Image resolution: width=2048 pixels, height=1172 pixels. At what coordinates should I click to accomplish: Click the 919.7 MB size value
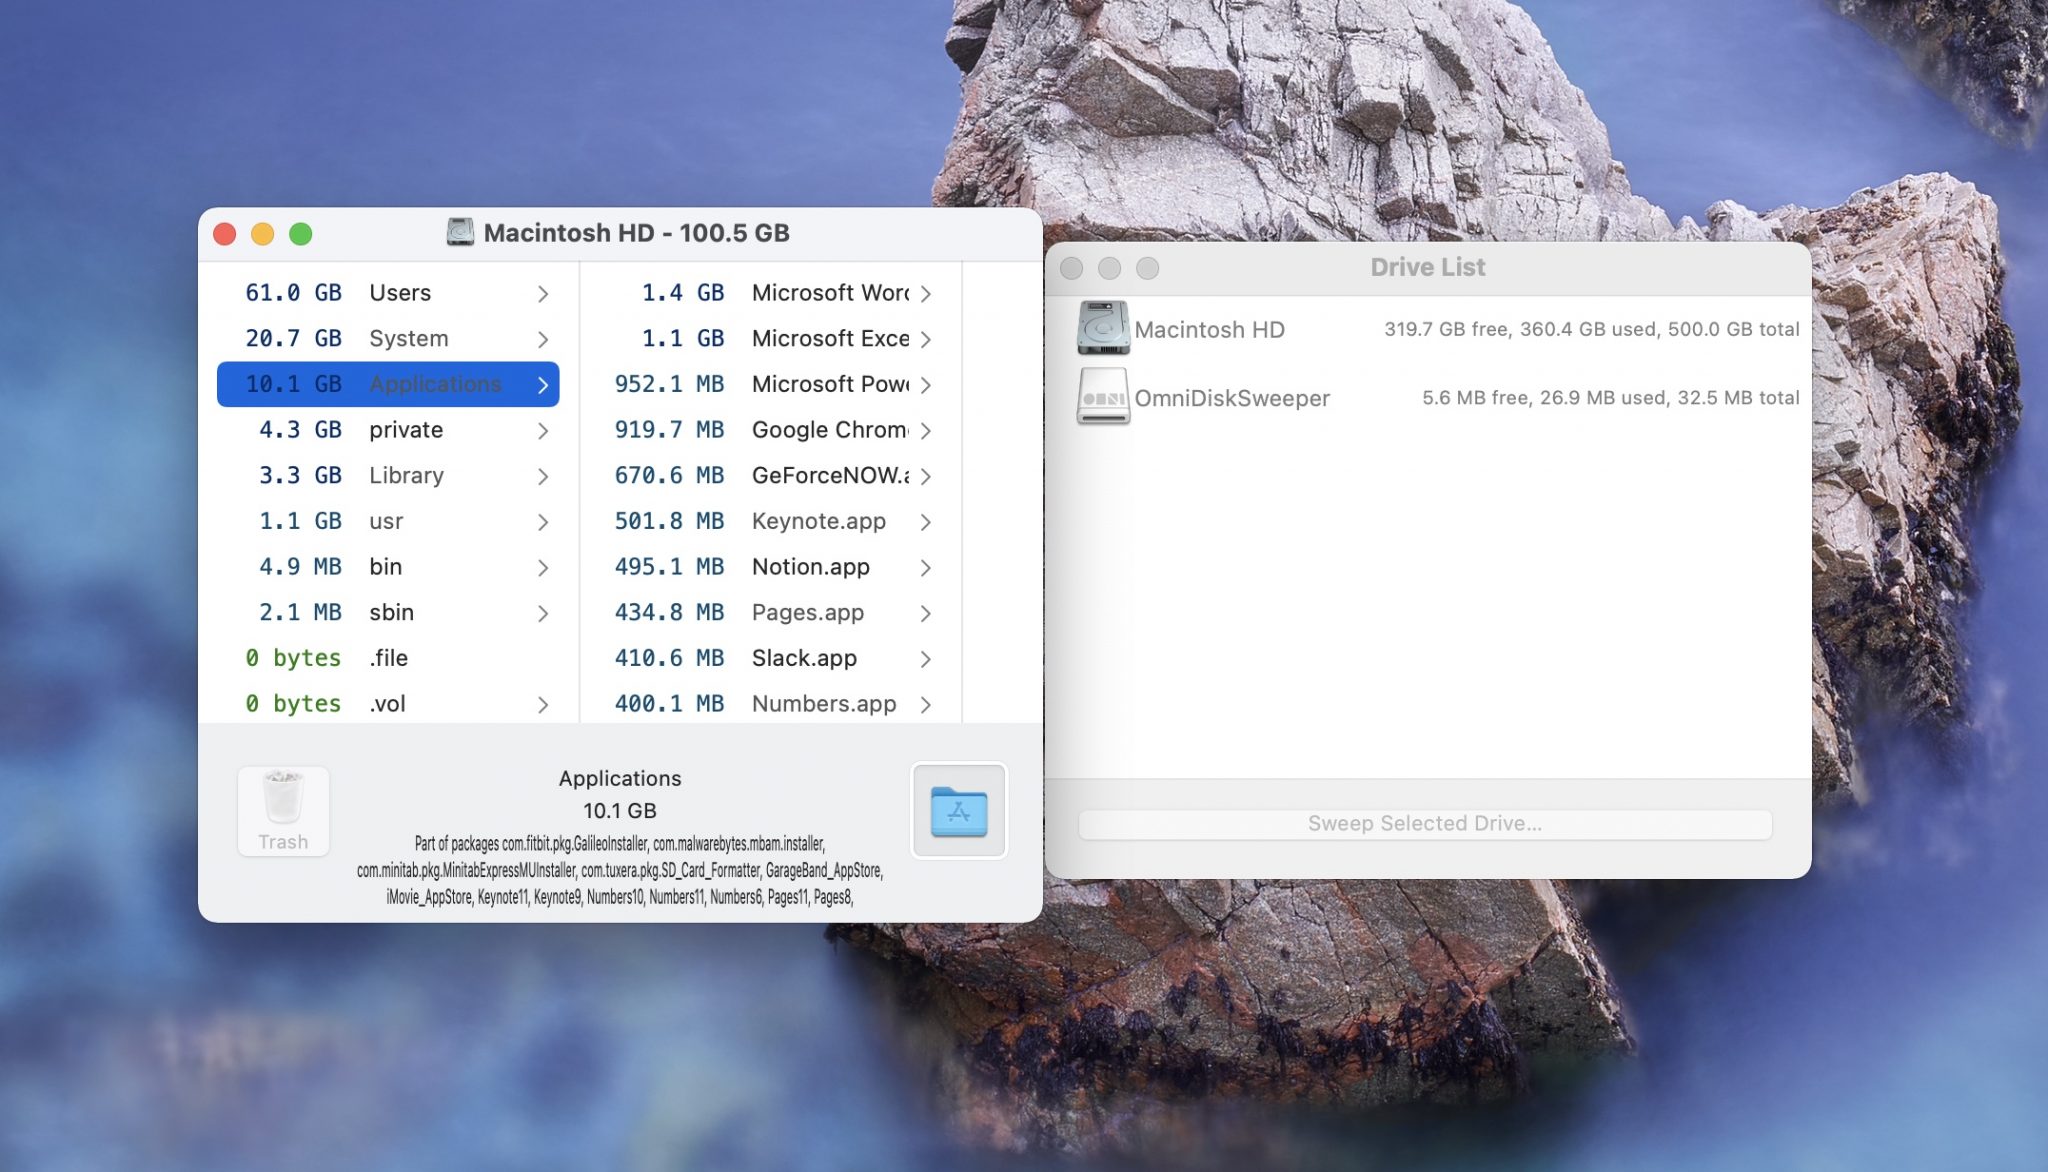tap(669, 430)
